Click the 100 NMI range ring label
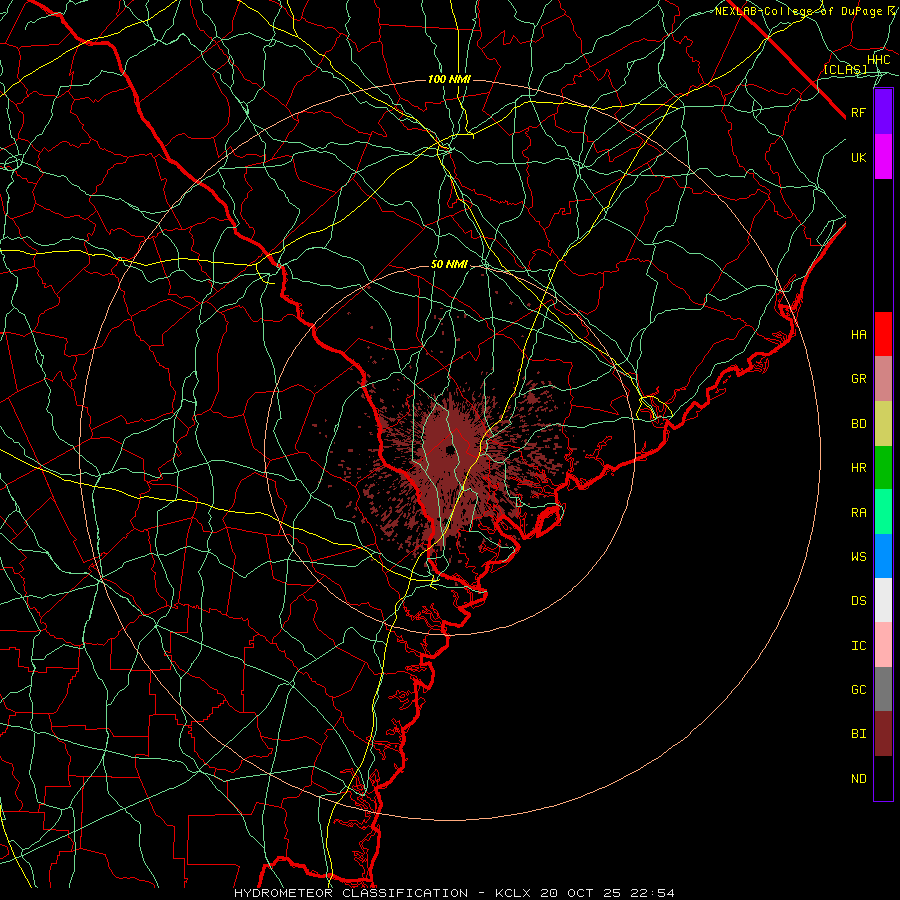 point(449,79)
